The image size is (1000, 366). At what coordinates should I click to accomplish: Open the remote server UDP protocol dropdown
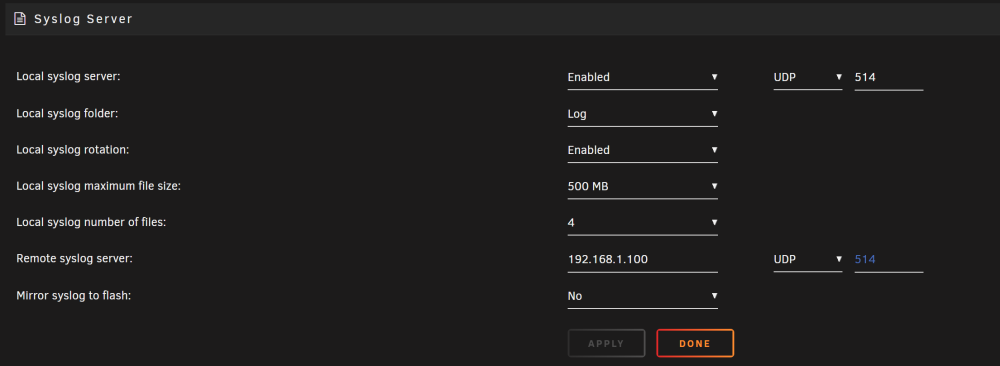(x=807, y=260)
